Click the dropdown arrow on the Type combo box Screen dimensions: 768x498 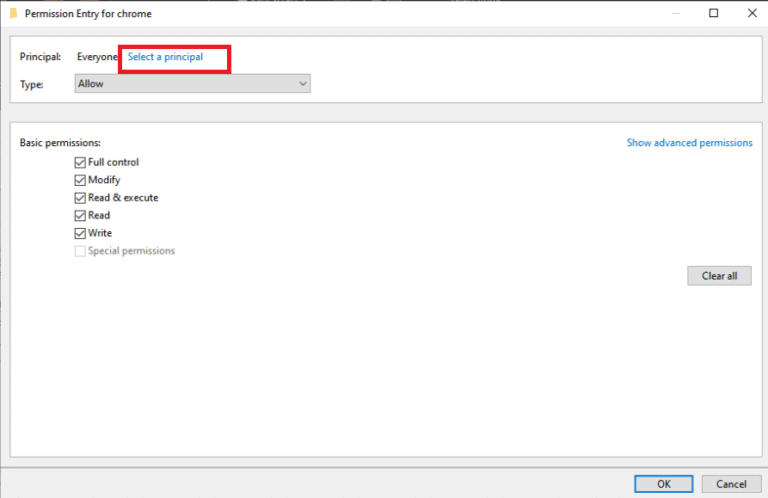coord(303,84)
